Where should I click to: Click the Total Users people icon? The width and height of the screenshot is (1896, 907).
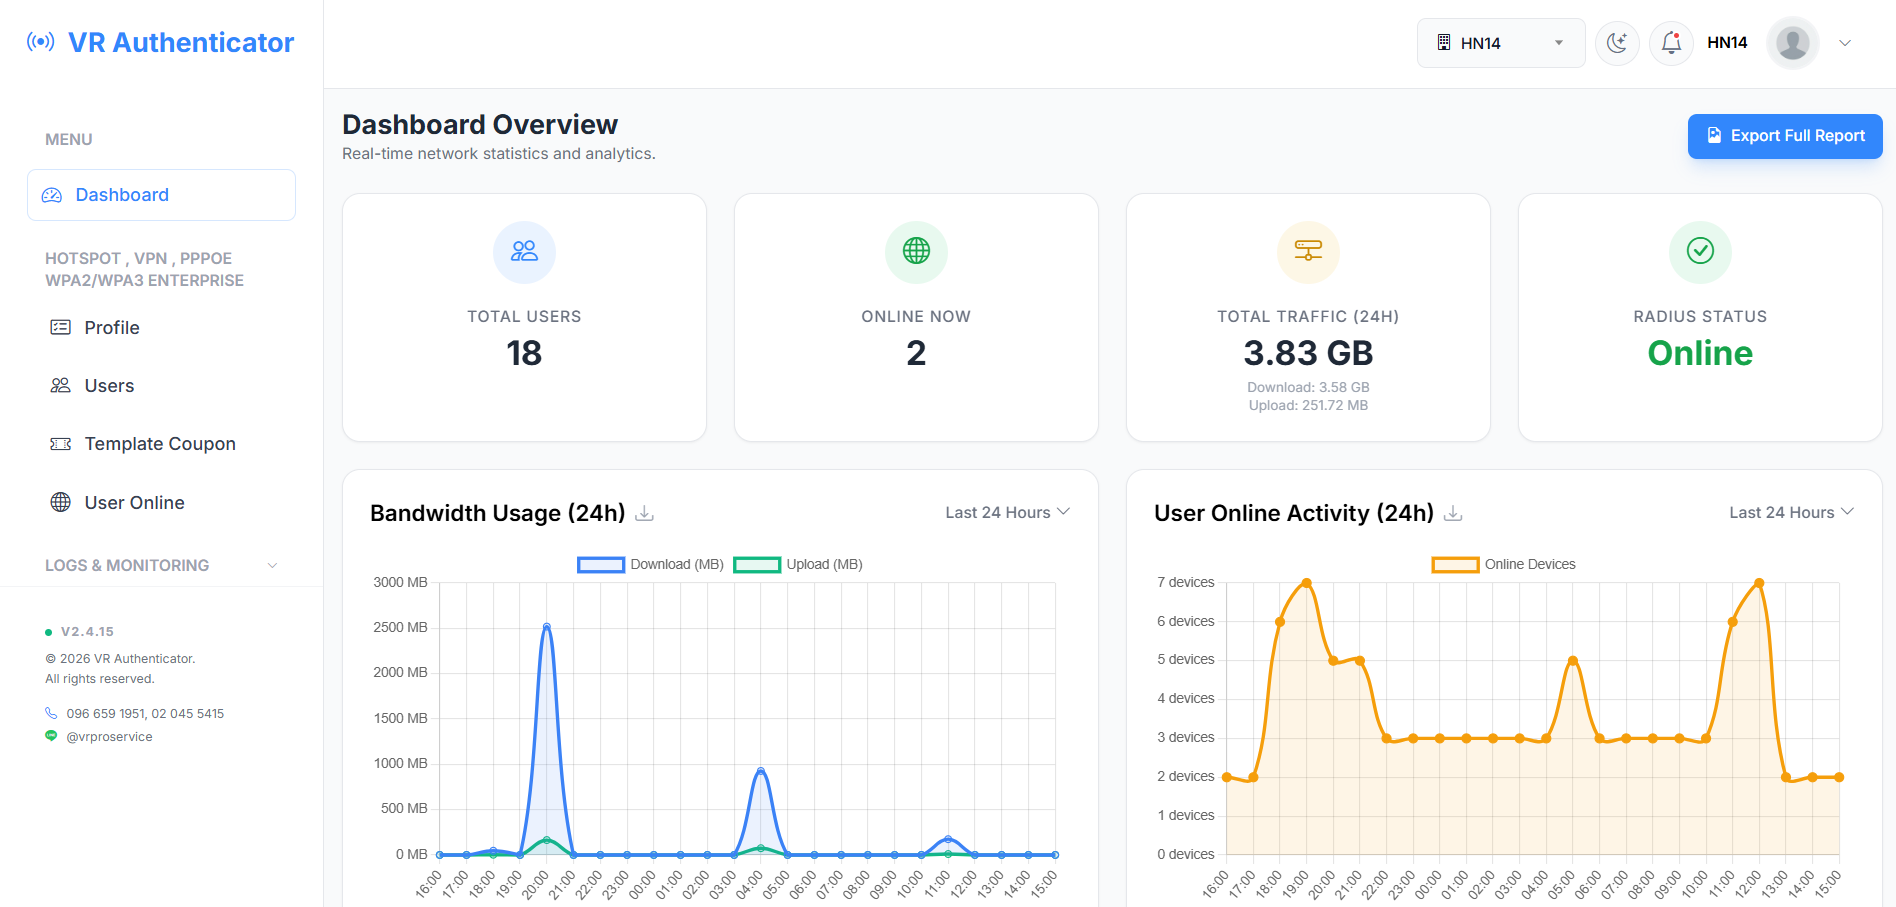pyautogui.click(x=524, y=251)
